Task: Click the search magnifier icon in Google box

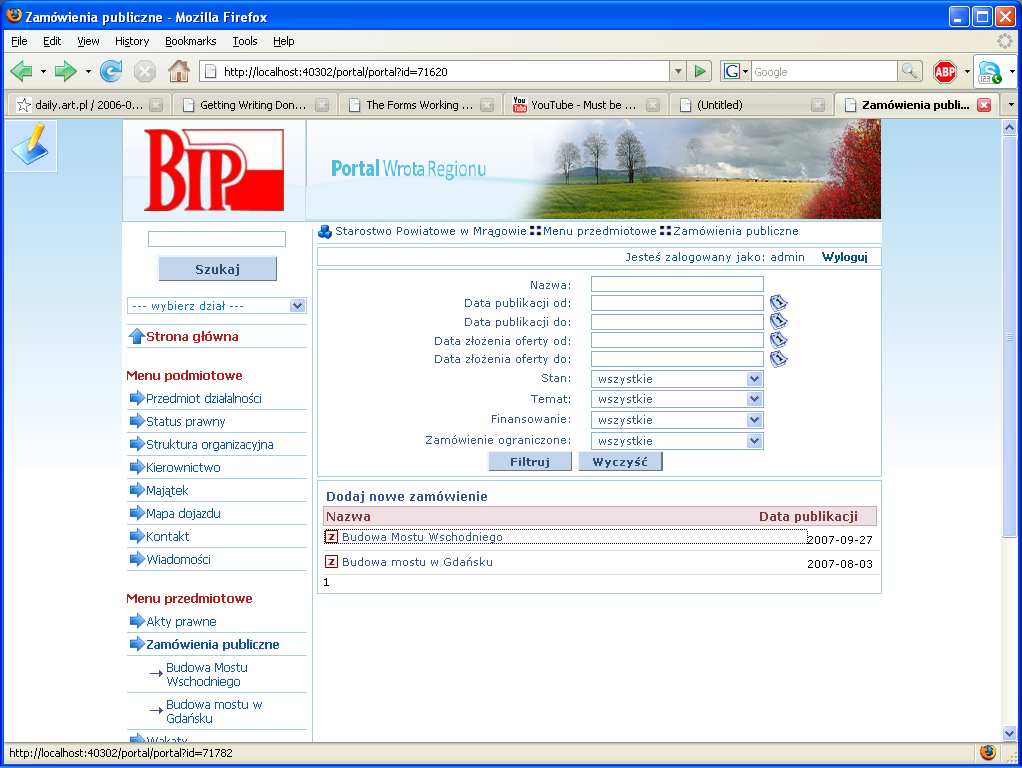Action: (x=908, y=71)
